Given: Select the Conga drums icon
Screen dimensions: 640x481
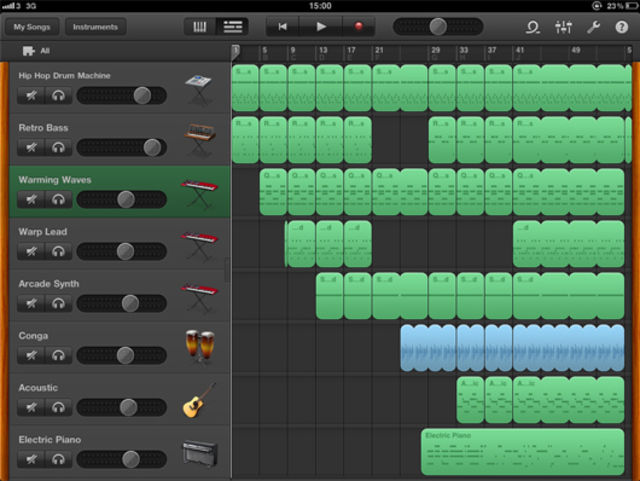Looking at the screenshot, I should [x=200, y=346].
